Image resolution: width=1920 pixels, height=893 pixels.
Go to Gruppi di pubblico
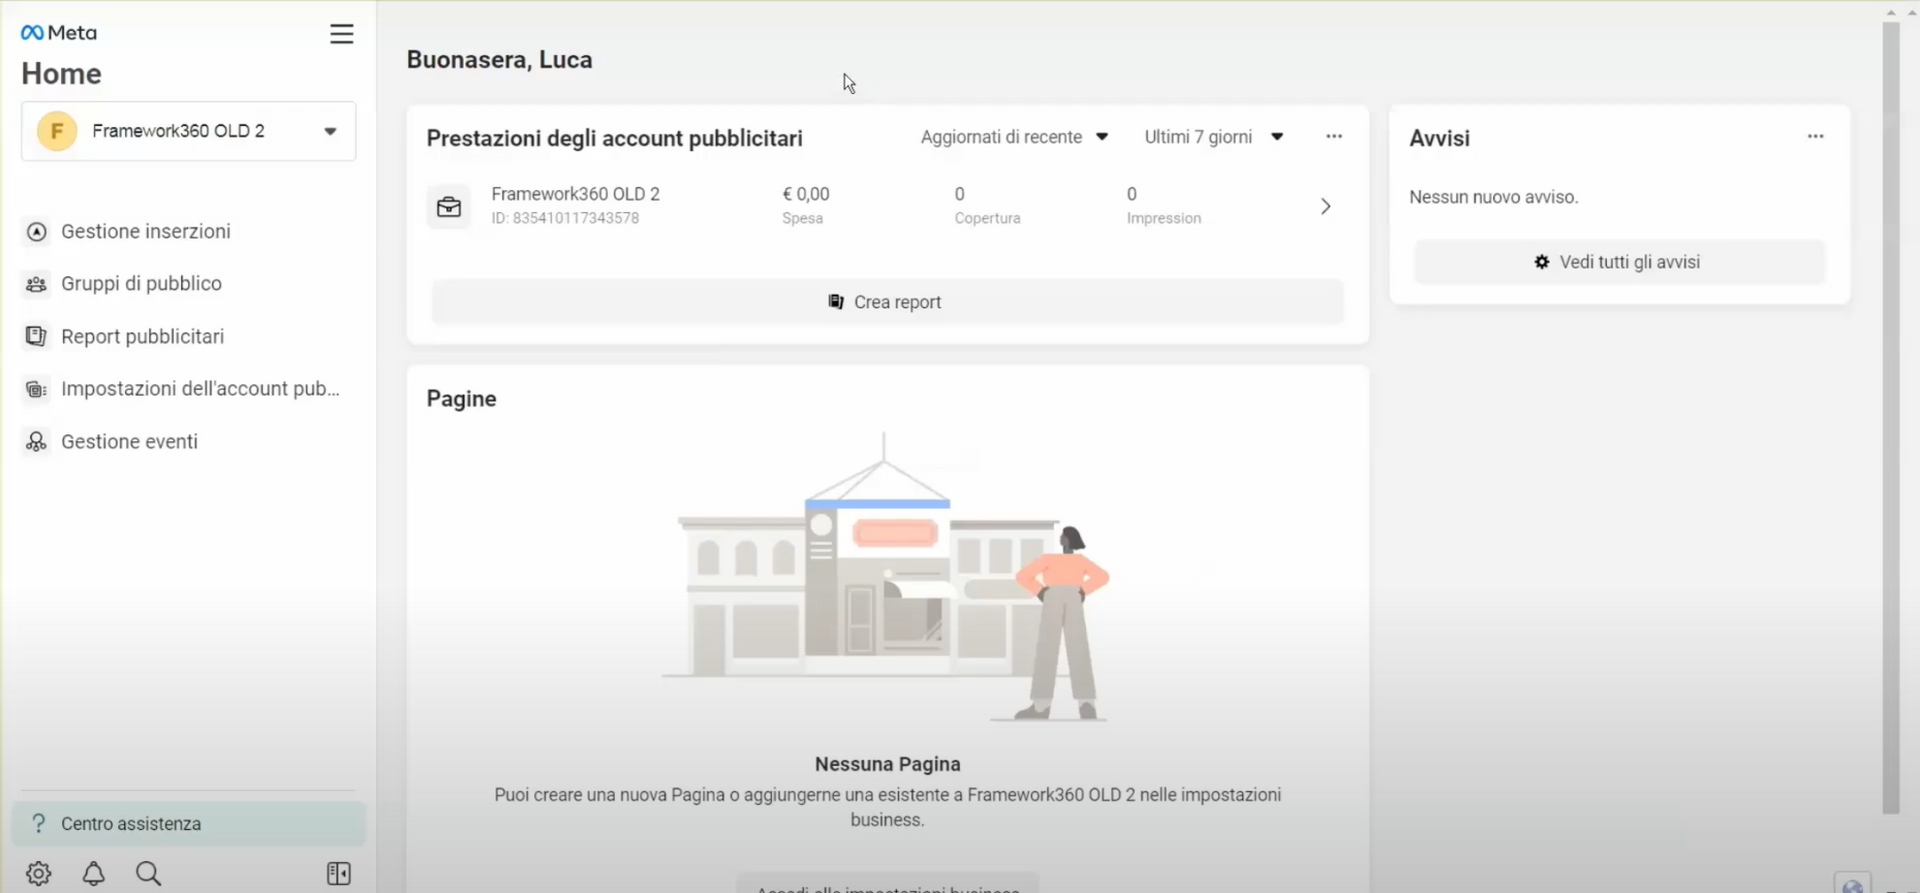point(141,284)
